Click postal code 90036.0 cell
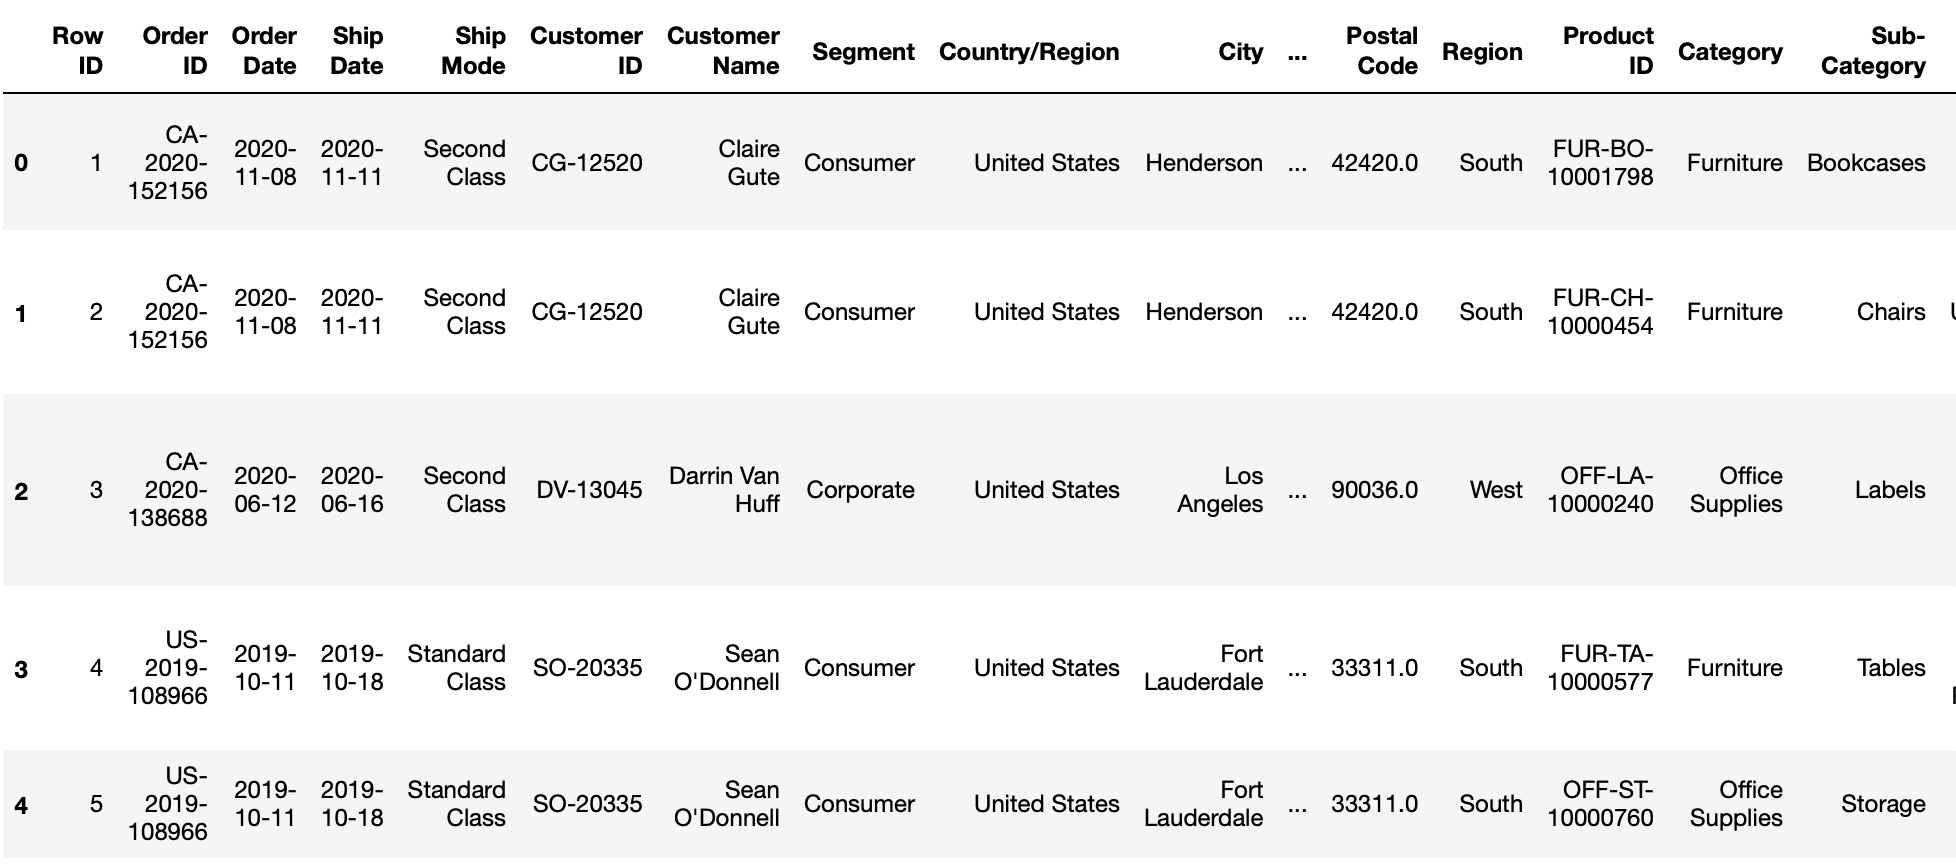 (x=1374, y=490)
